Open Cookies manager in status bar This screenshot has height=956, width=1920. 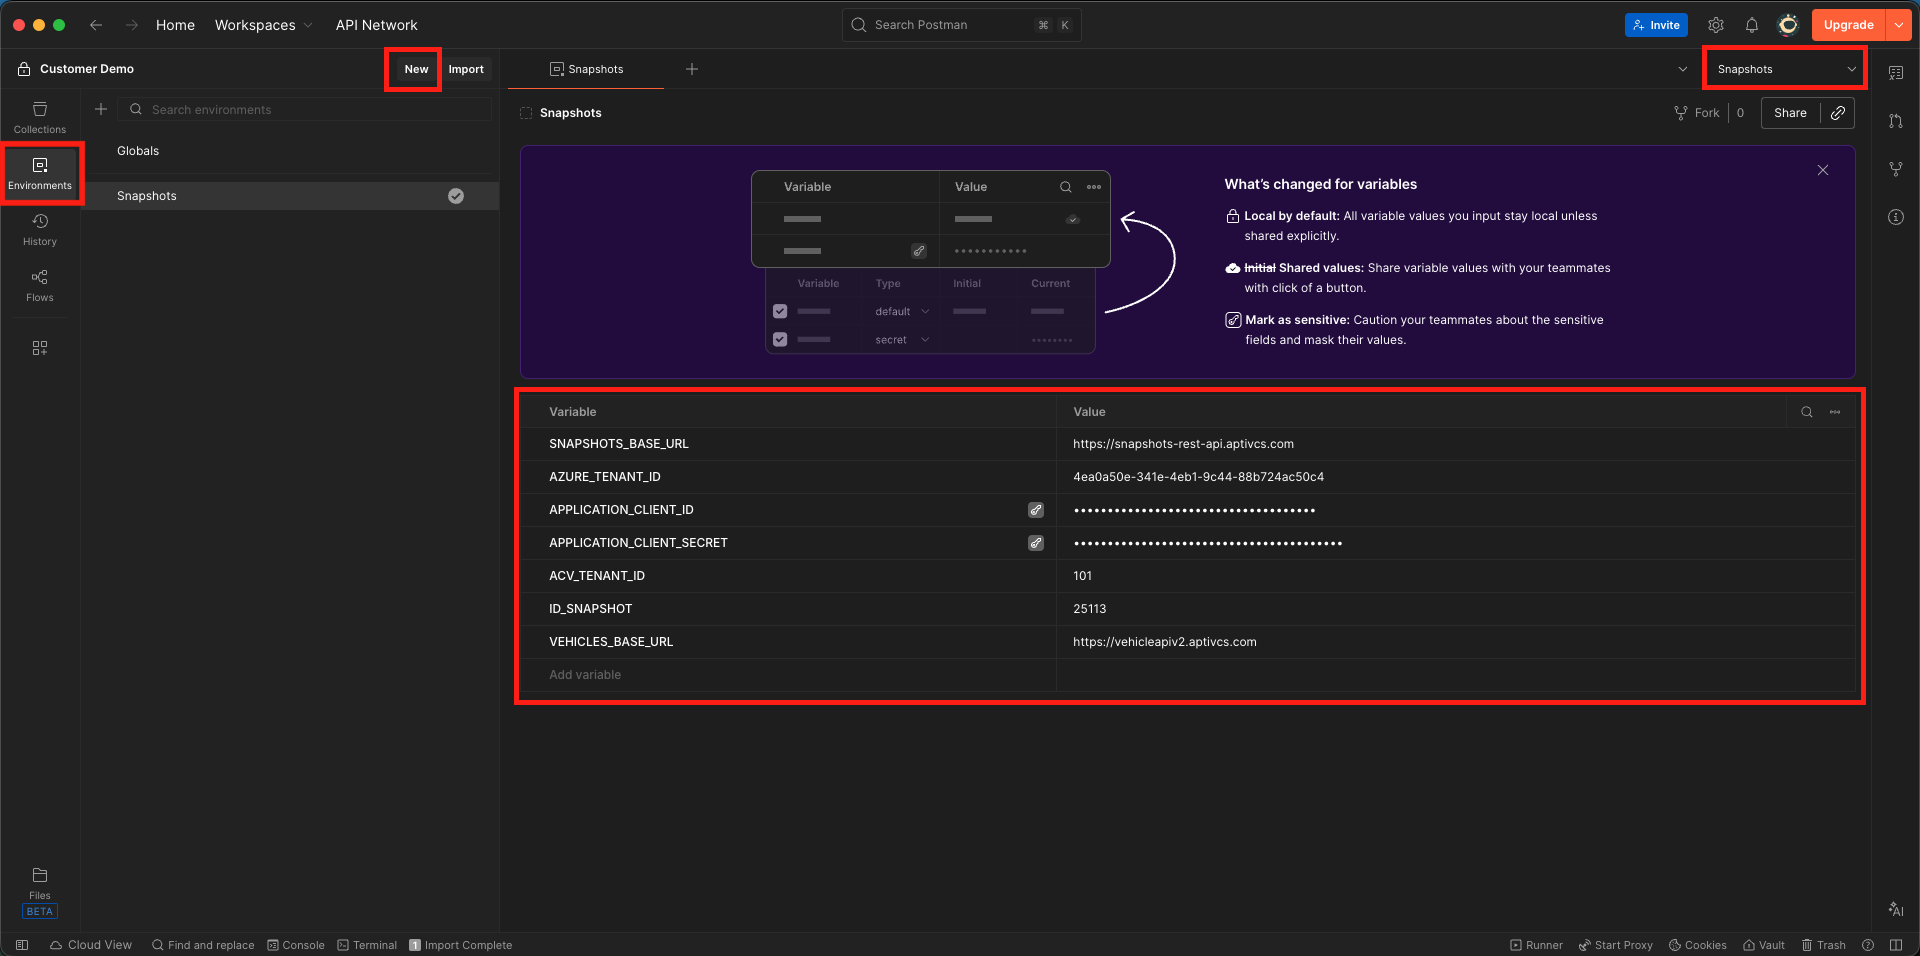tap(1697, 944)
